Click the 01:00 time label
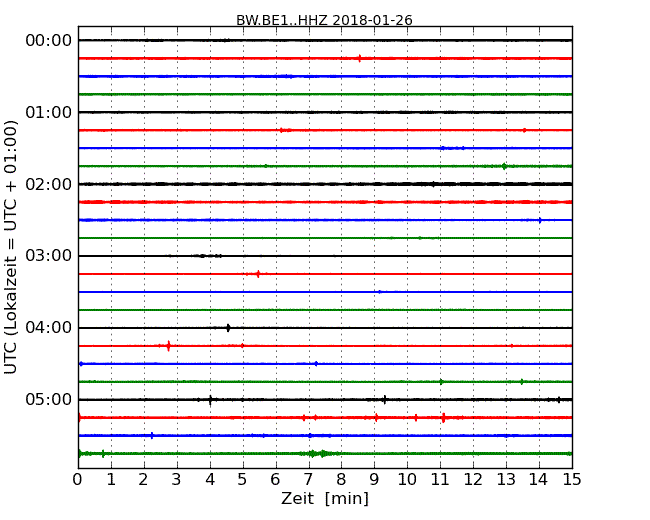This screenshot has height=520, width=650. 49,112
